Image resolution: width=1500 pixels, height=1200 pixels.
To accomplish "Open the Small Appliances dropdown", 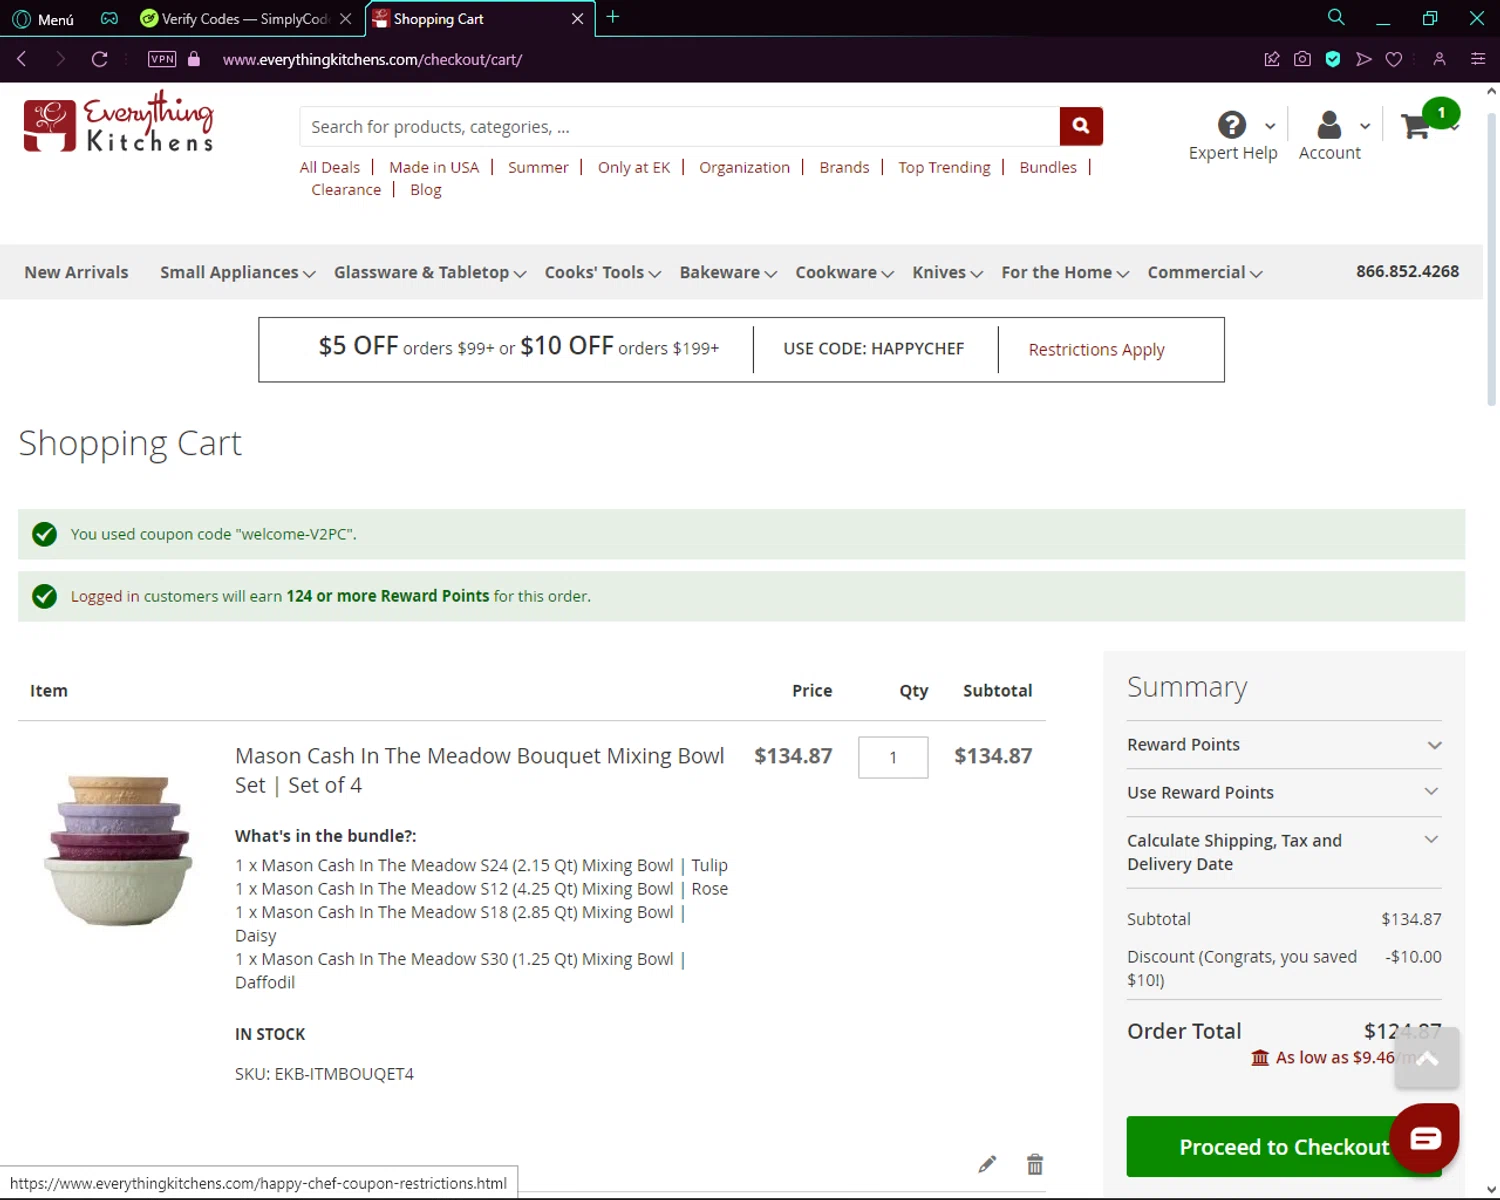I will [237, 272].
